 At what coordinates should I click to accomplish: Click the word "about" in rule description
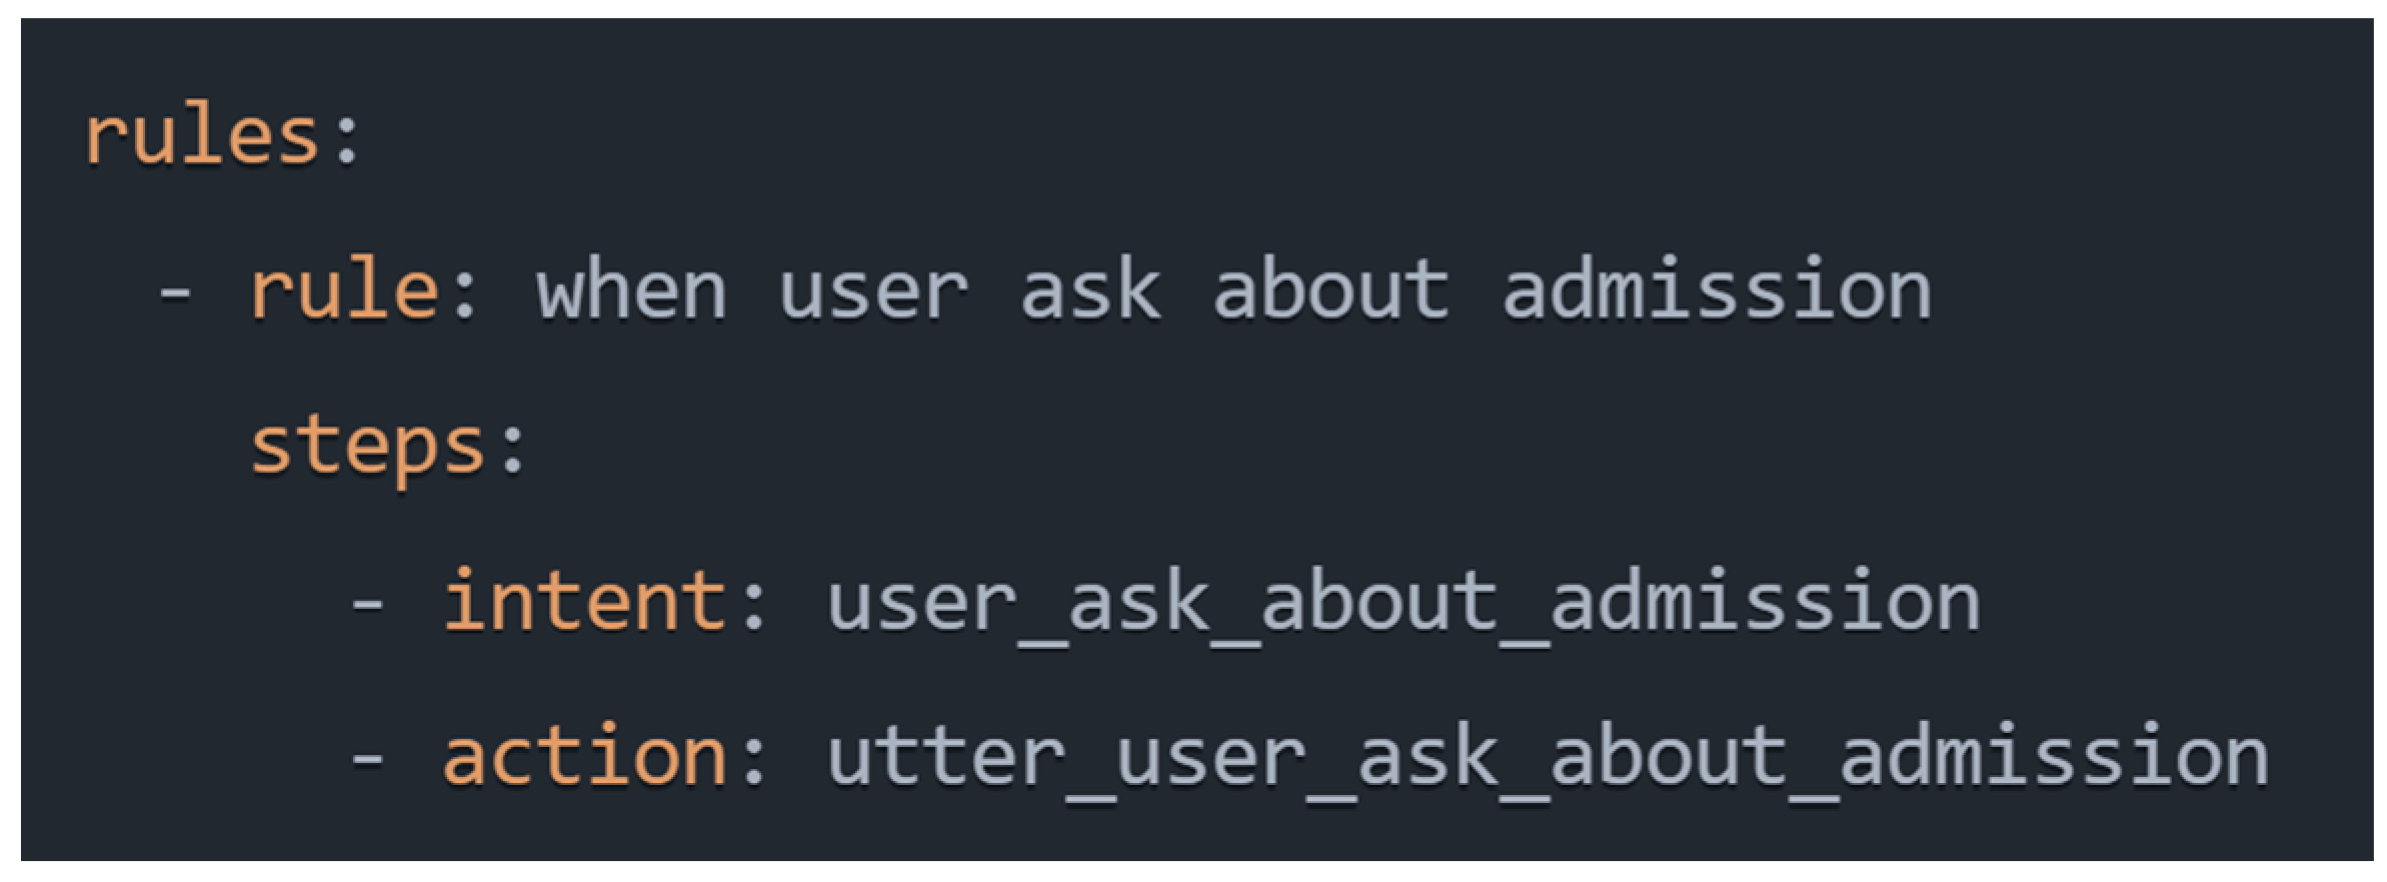pyautogui.click(x=1330, y=291)
